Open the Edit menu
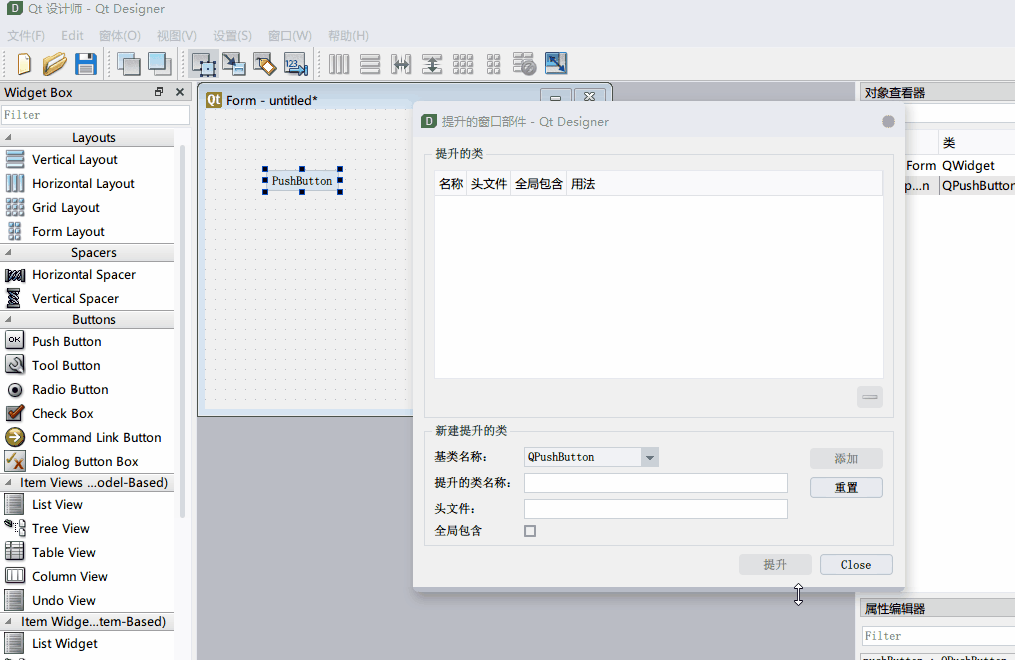This screenshot has width=1015, height=660. (x=72, y=36)
